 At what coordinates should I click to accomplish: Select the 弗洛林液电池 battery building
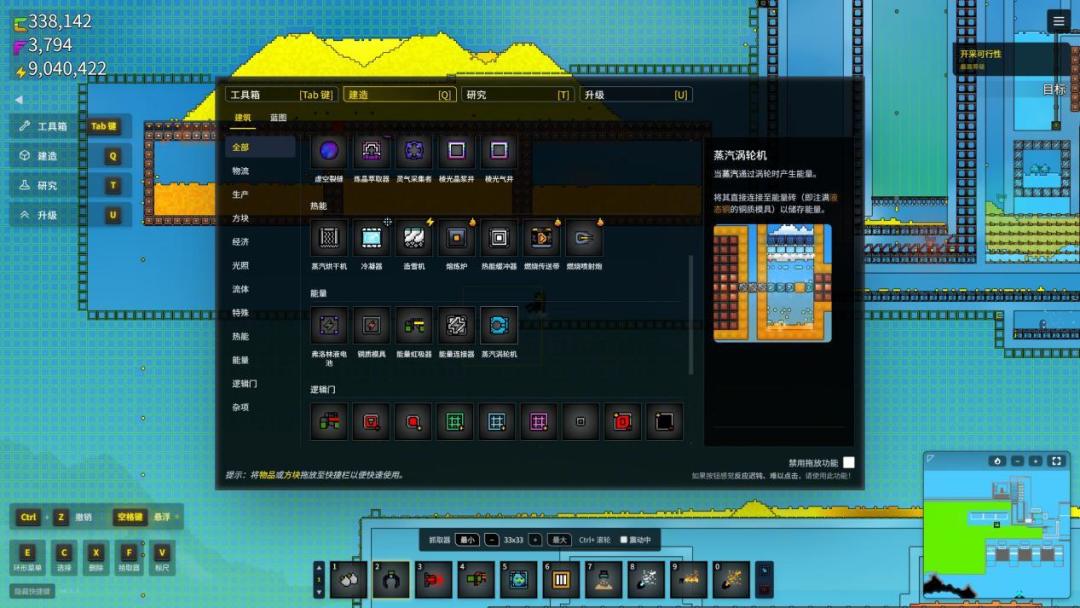[329, 326]
